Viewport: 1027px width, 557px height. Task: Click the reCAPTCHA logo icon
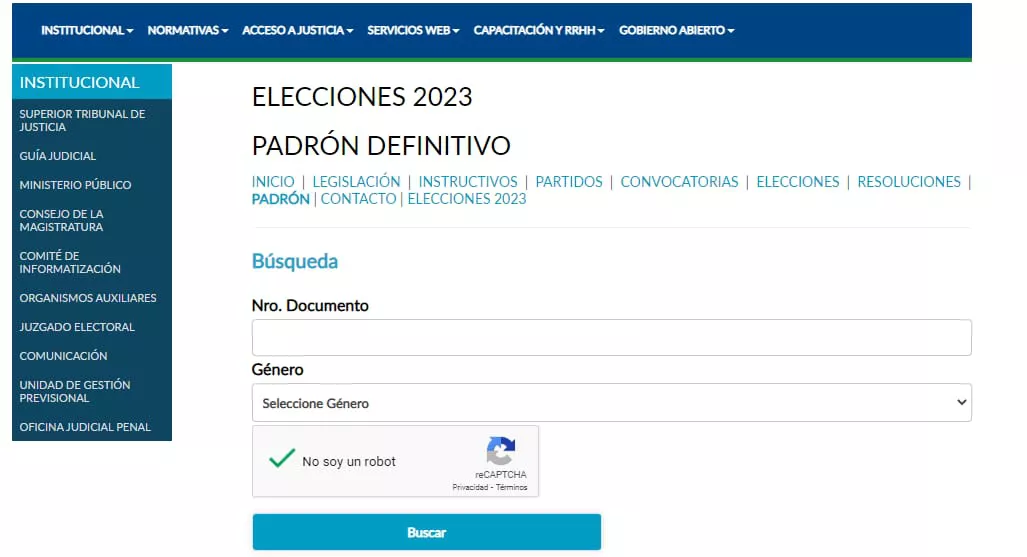pyautogui.click(x=500, y=450)
